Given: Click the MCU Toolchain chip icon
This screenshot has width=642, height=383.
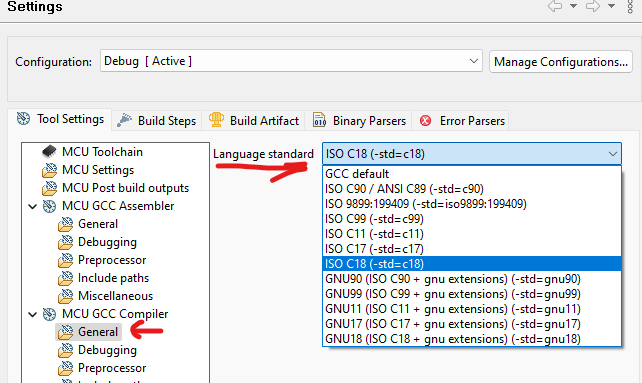Looking at the screenshot, I should [x=49, y=152].
